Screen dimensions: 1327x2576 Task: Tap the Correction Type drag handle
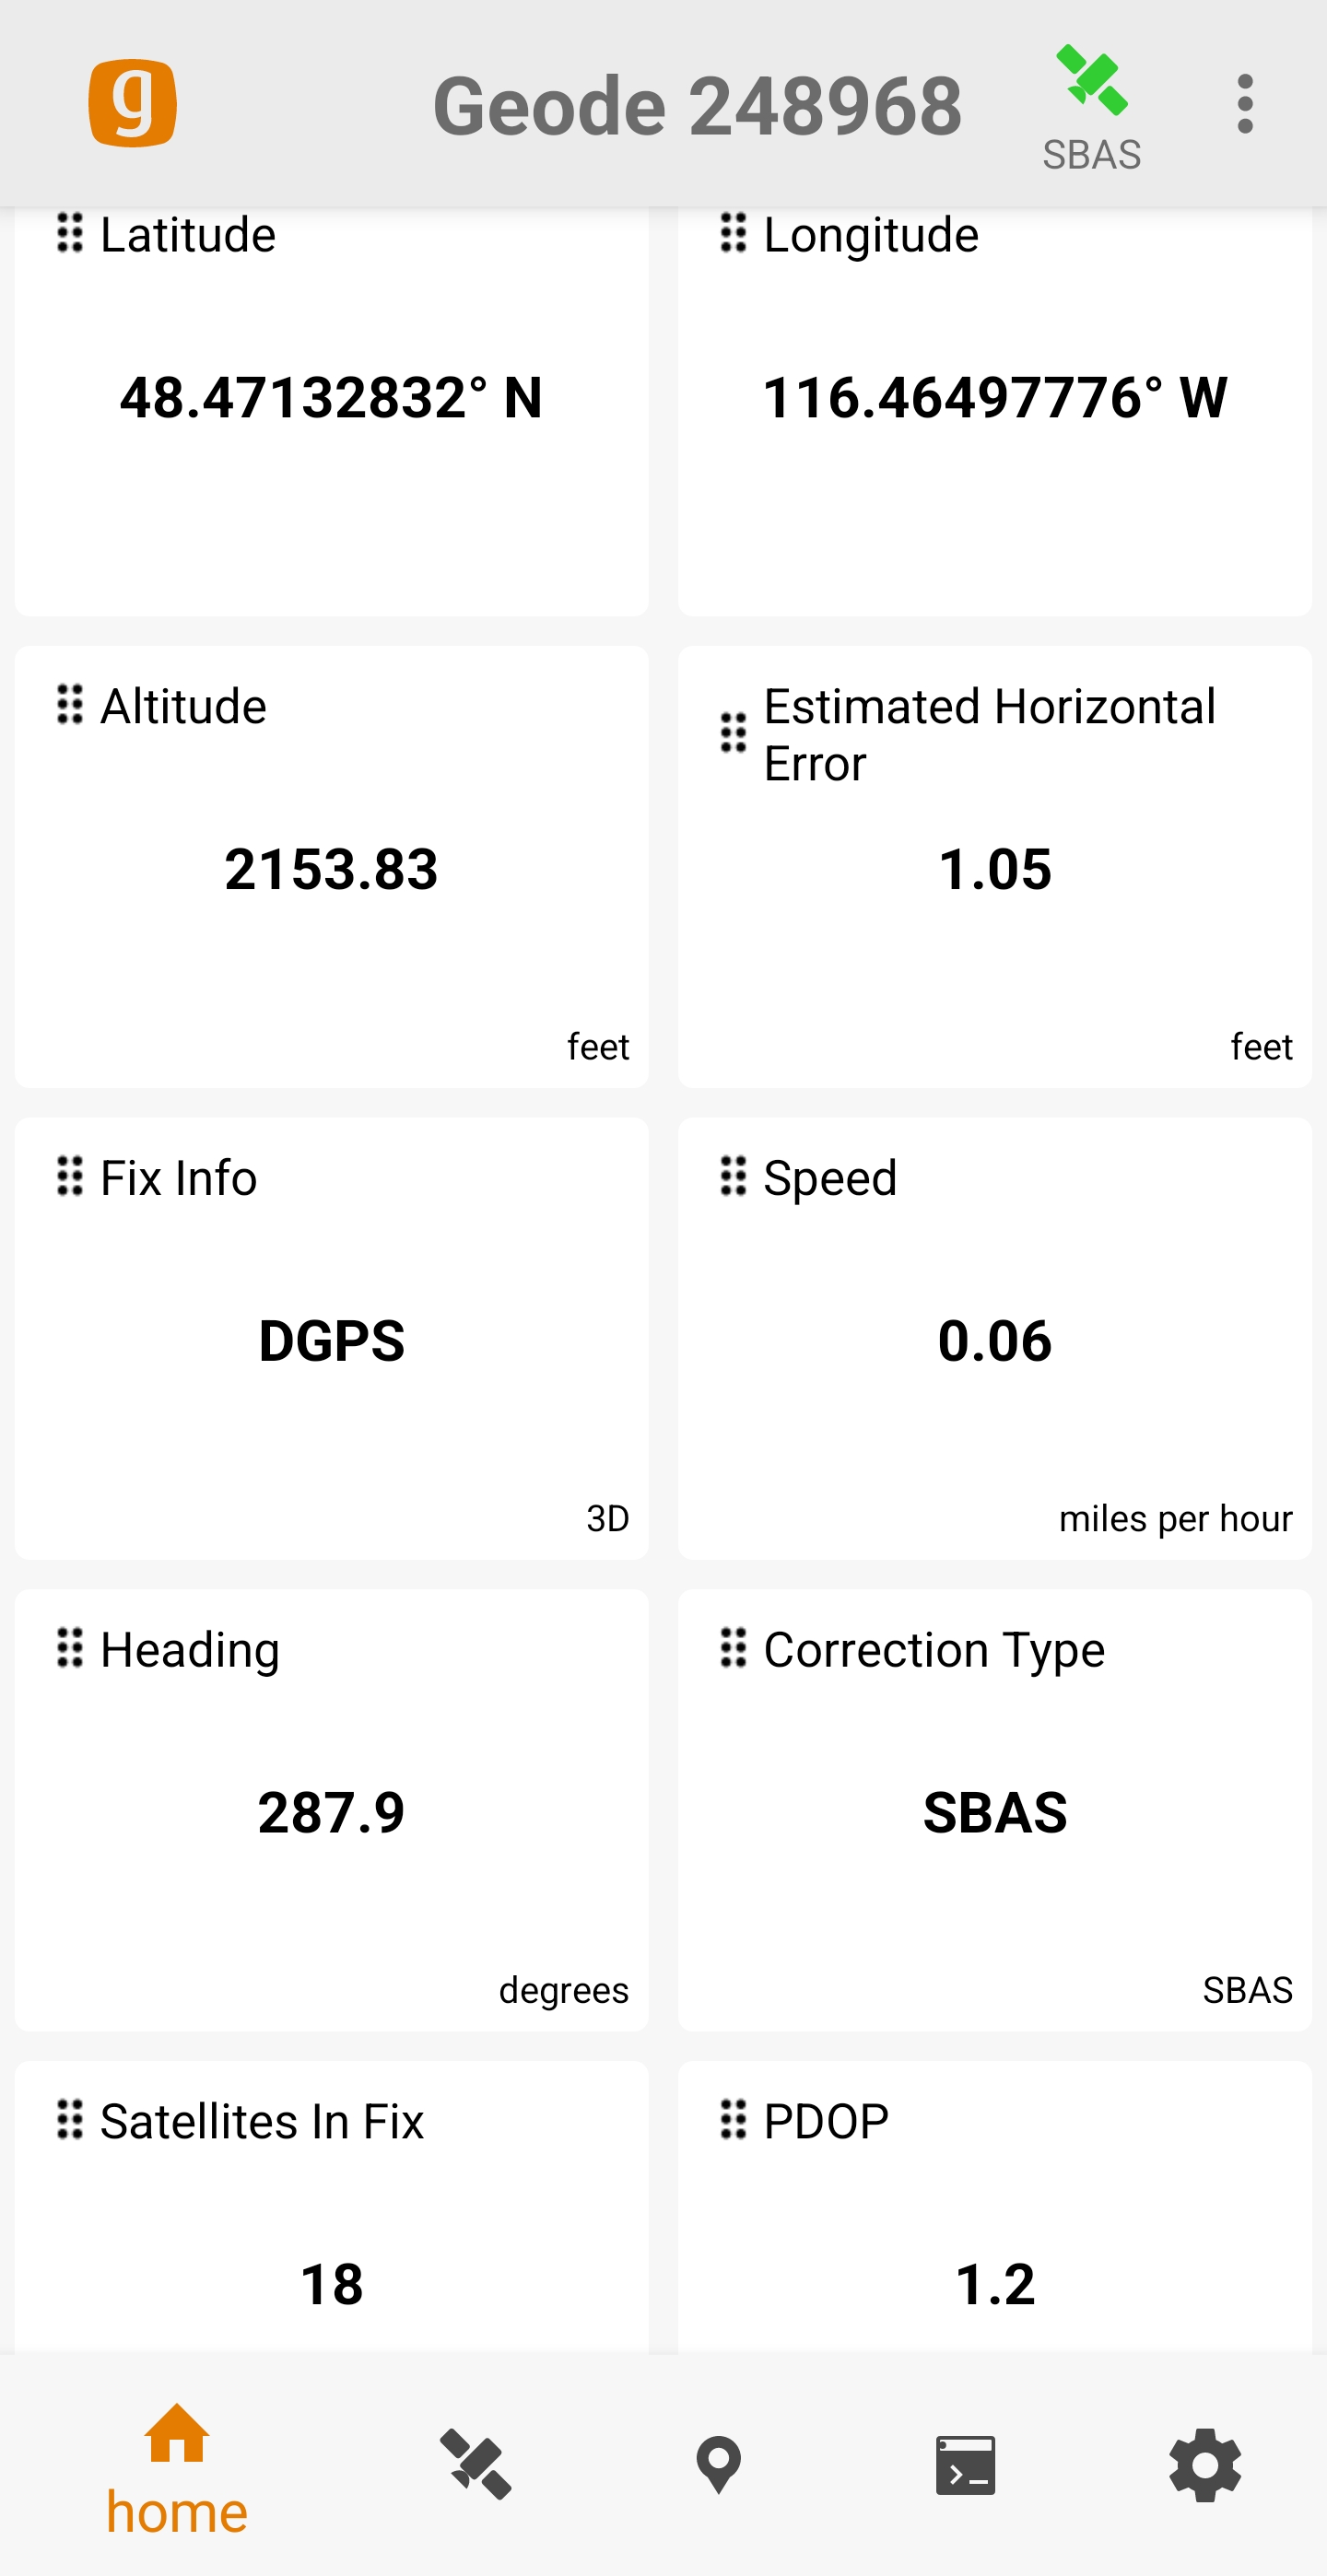pyautogui.click(x=733, y=1648)
